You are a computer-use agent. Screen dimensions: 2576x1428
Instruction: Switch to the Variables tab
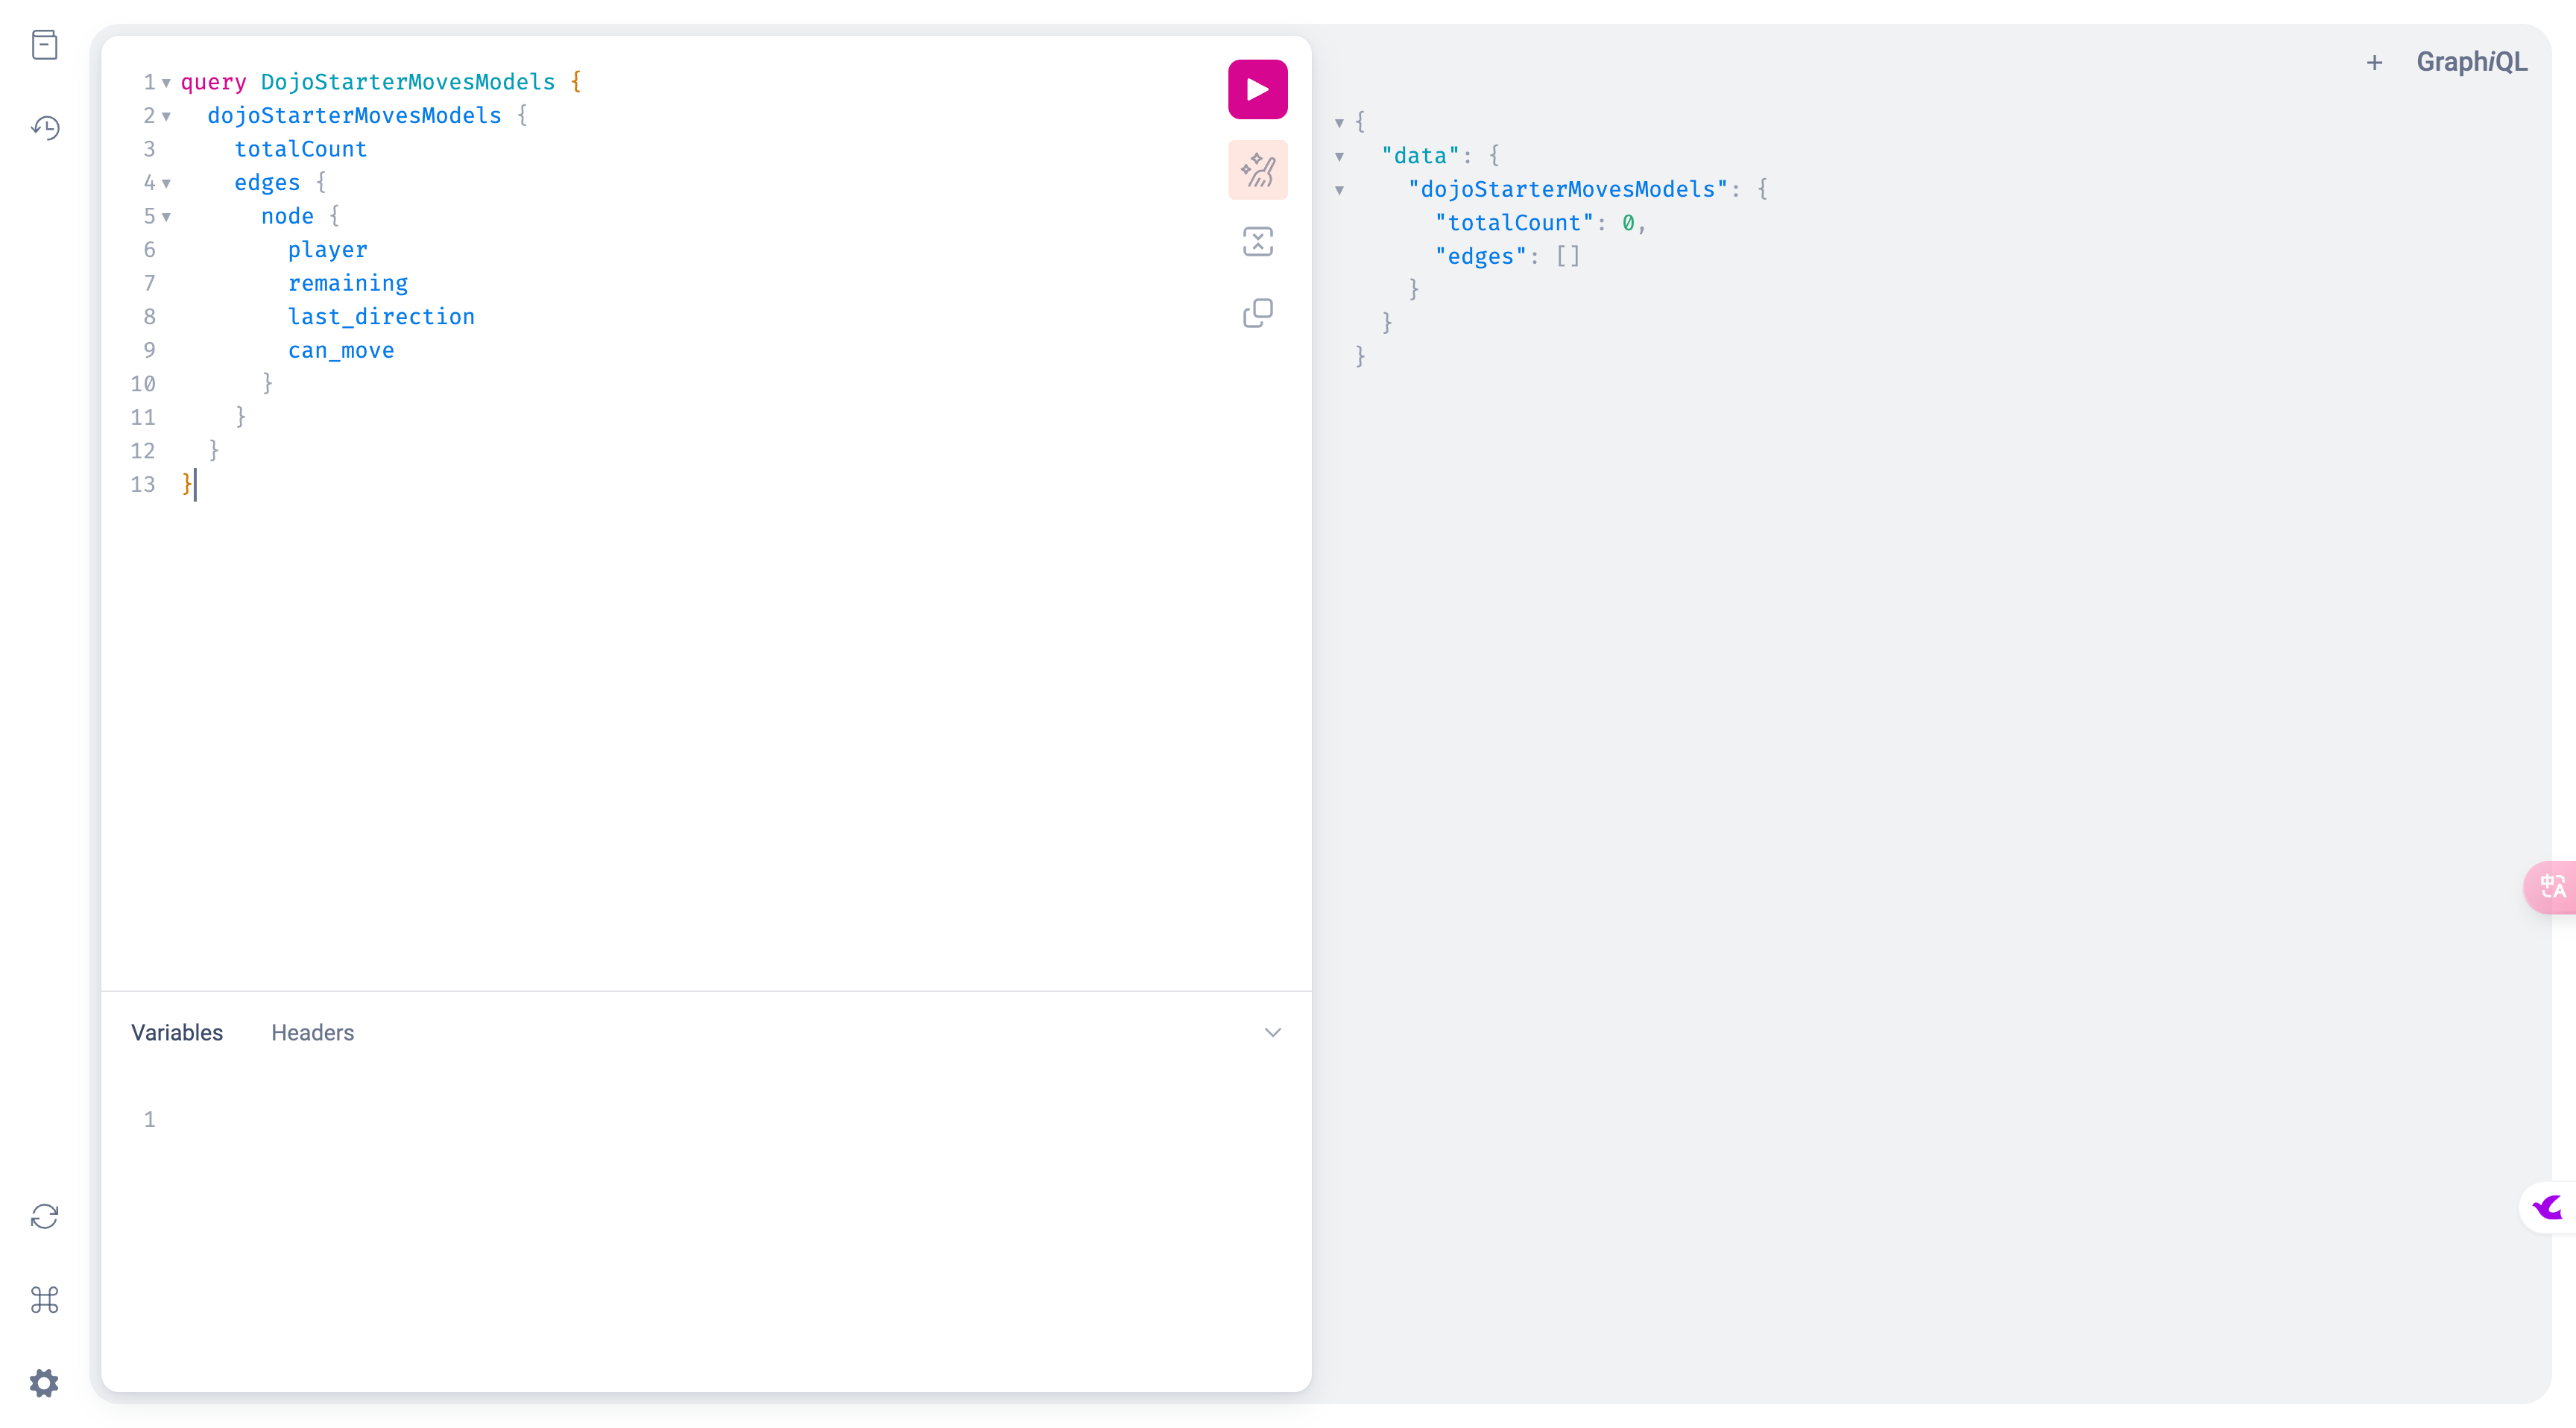[x=177, y=1033]
